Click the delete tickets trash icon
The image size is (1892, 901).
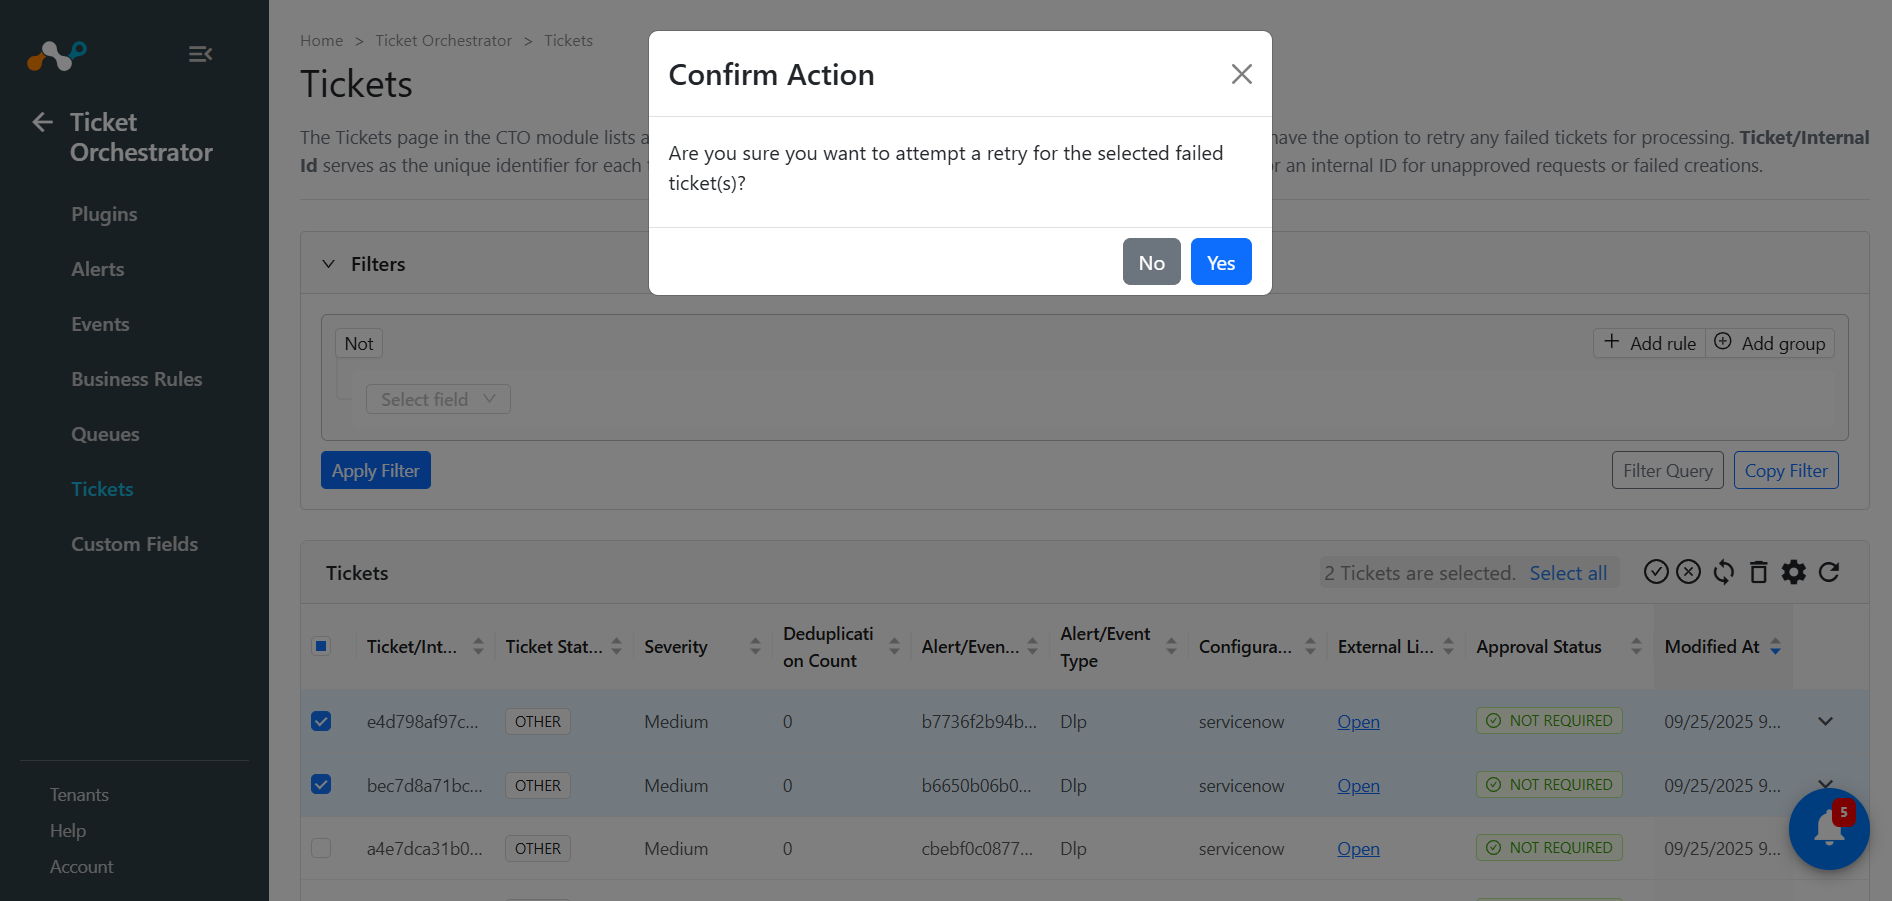[x=1758, y=572]
